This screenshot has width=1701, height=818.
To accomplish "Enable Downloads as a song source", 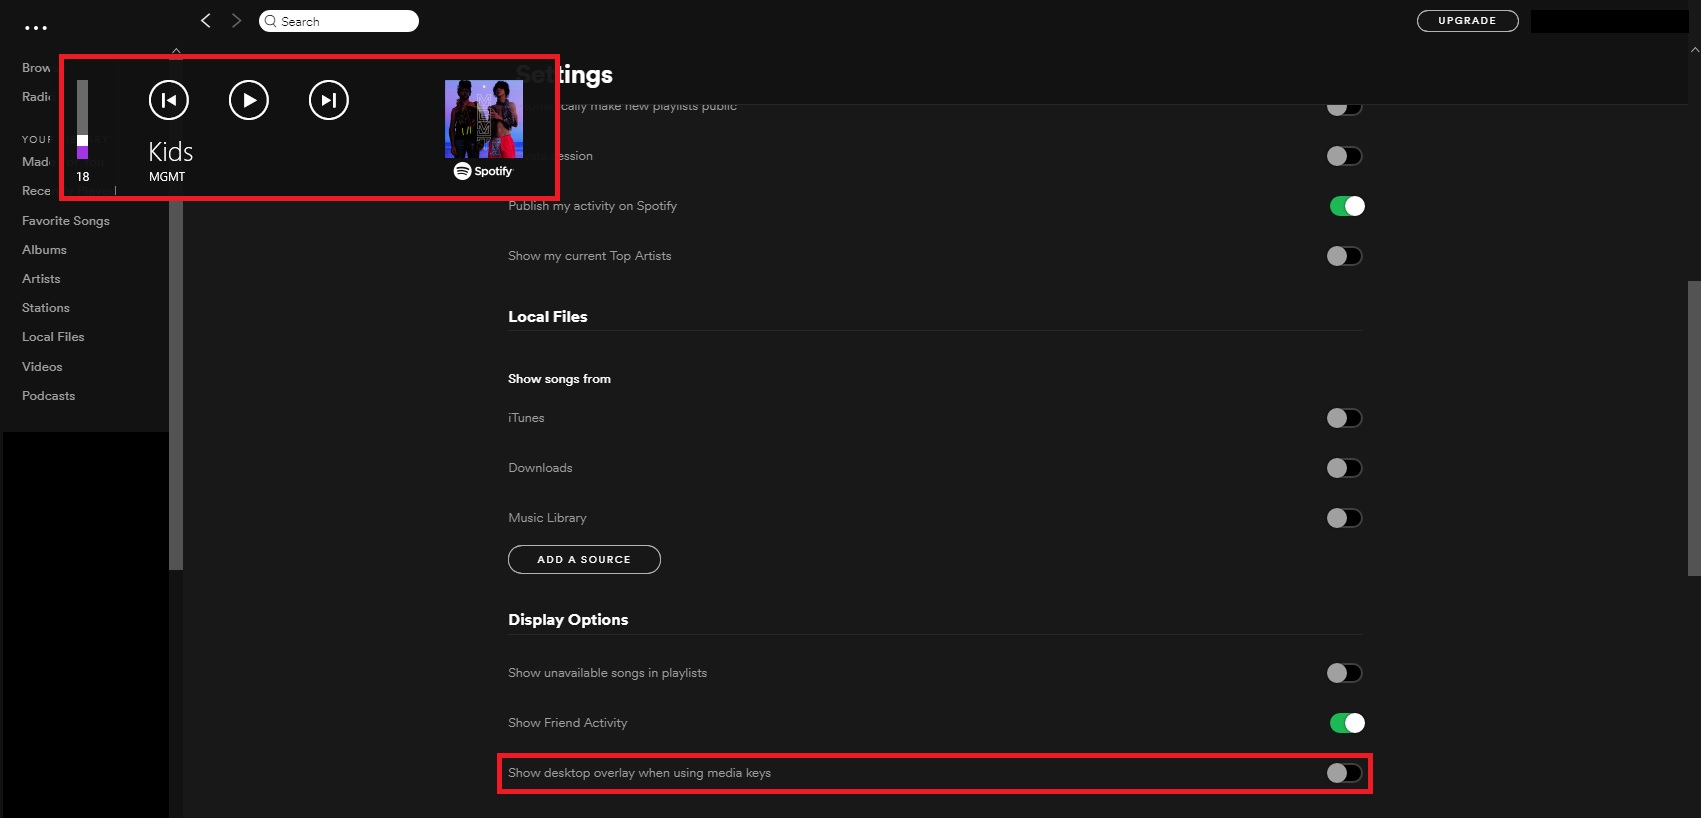I will [x=1344, y=468].
